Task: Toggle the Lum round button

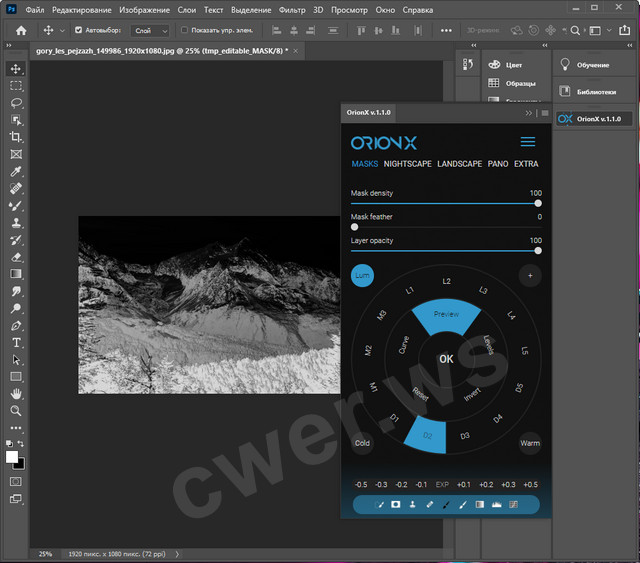Action: pyautogui.click(x=362, y=277)
